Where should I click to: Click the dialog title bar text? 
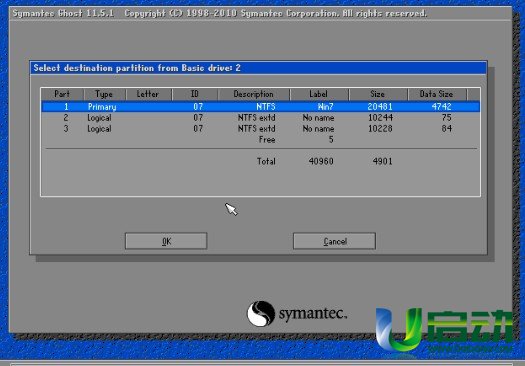tap(137, 68)
